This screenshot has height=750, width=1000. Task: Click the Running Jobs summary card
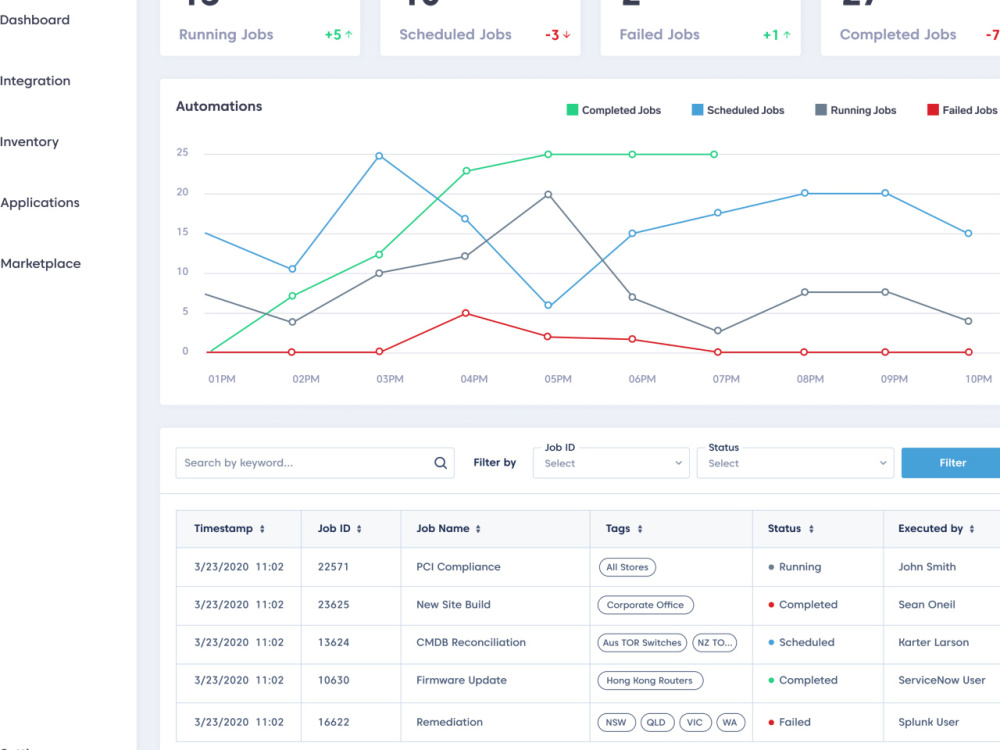[260, 28]
